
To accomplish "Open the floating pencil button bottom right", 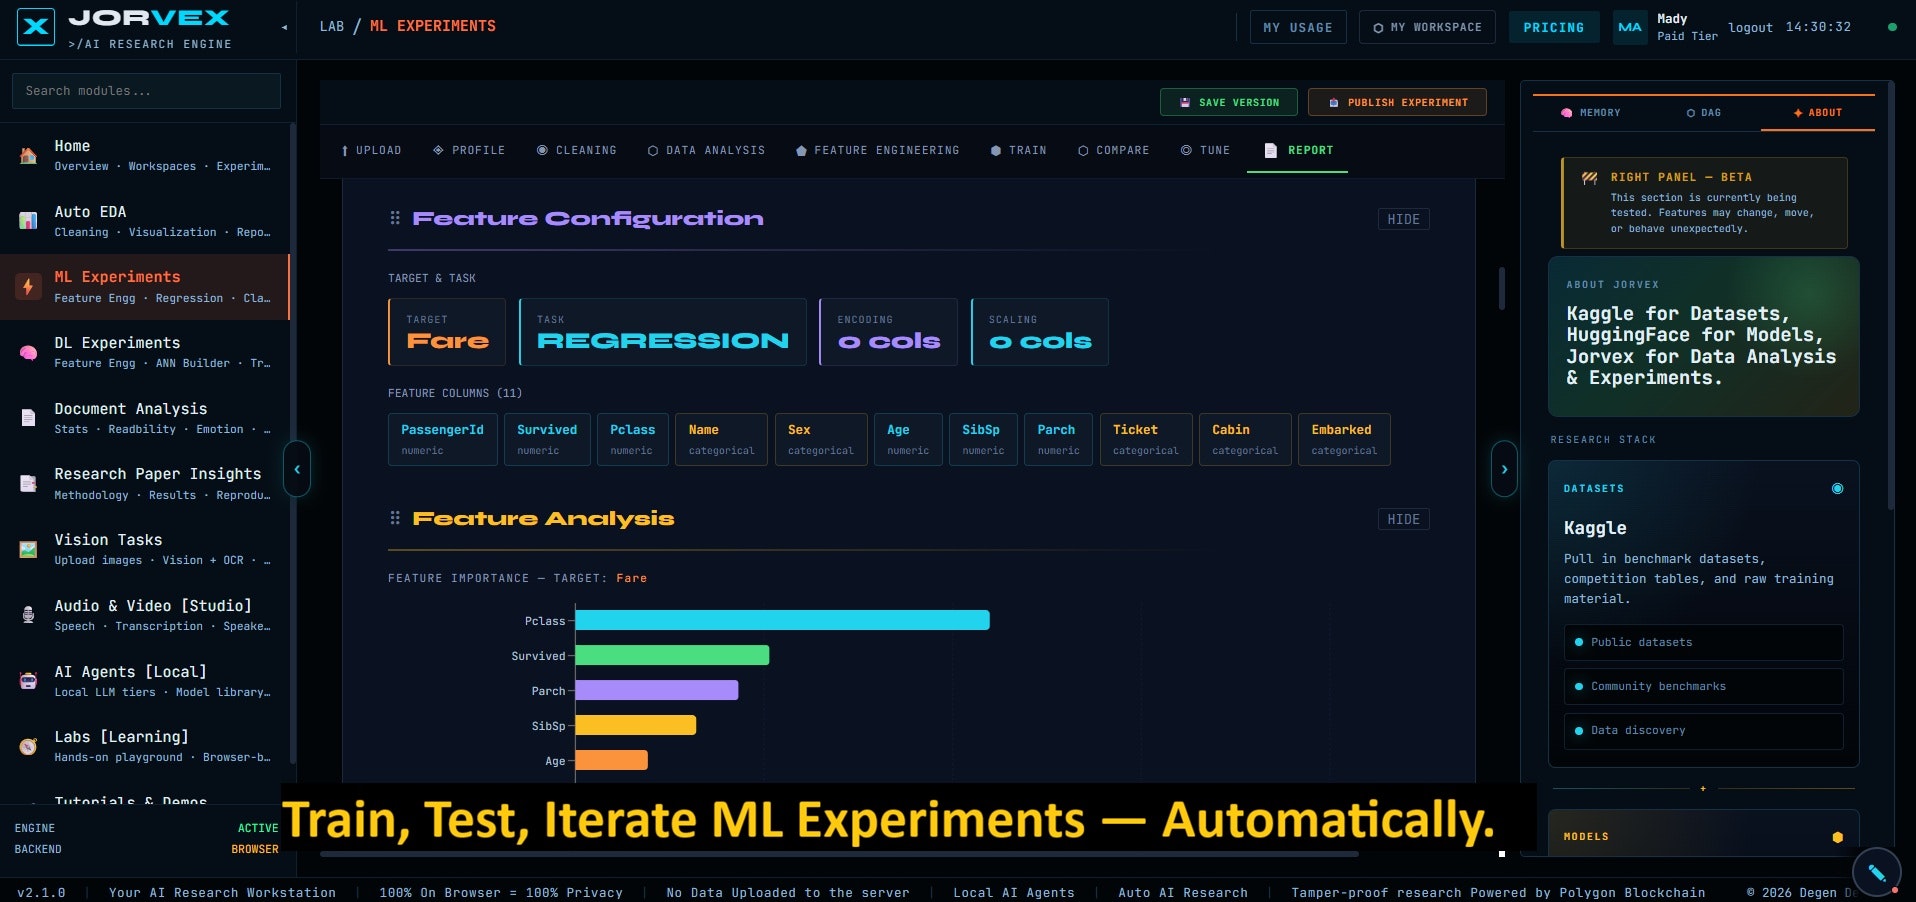I will pyautogui.click(x=1876, y=872).
